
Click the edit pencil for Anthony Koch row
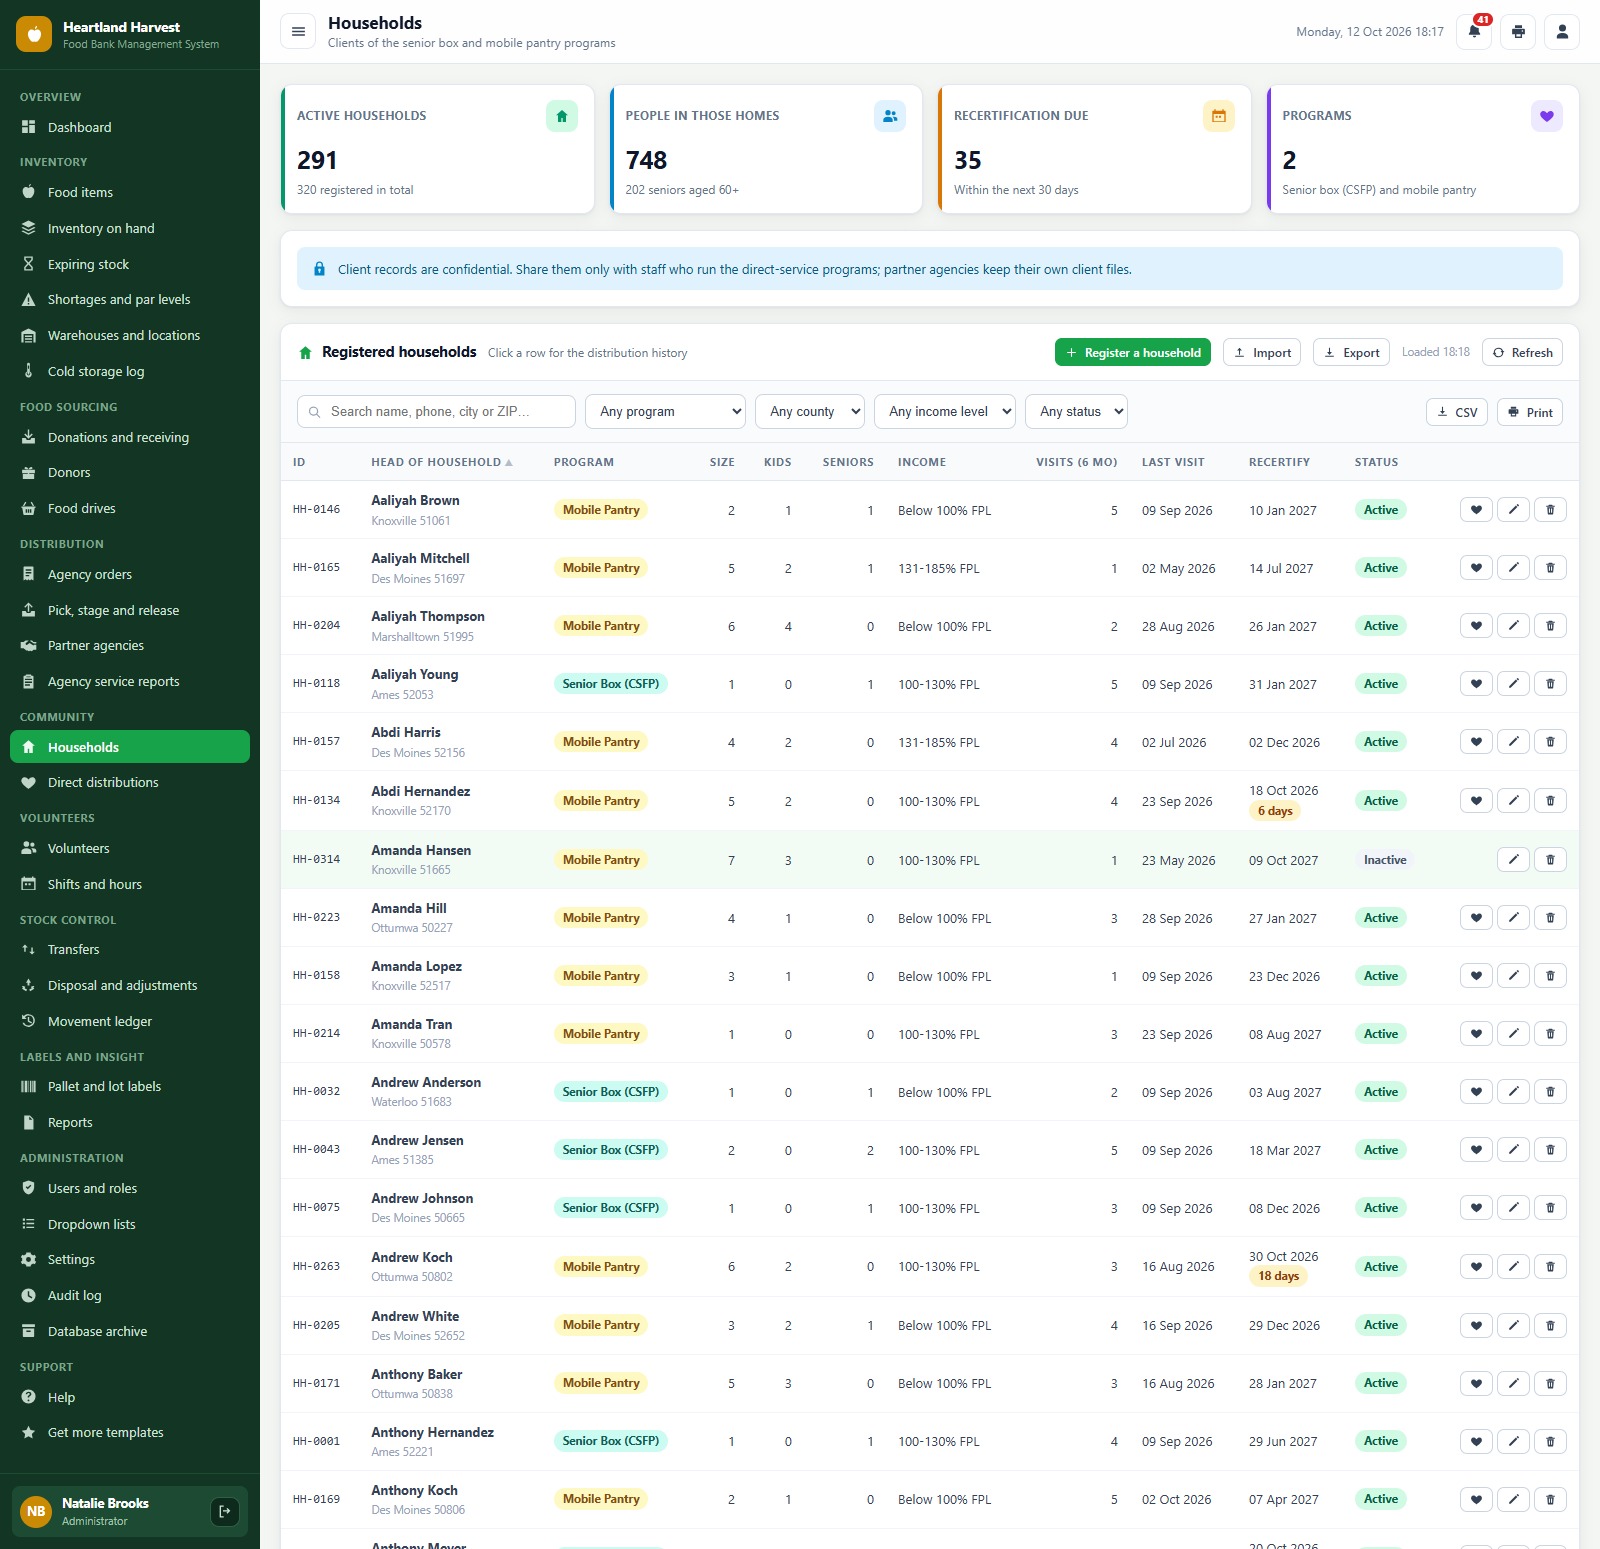tap(1514, 1499)
